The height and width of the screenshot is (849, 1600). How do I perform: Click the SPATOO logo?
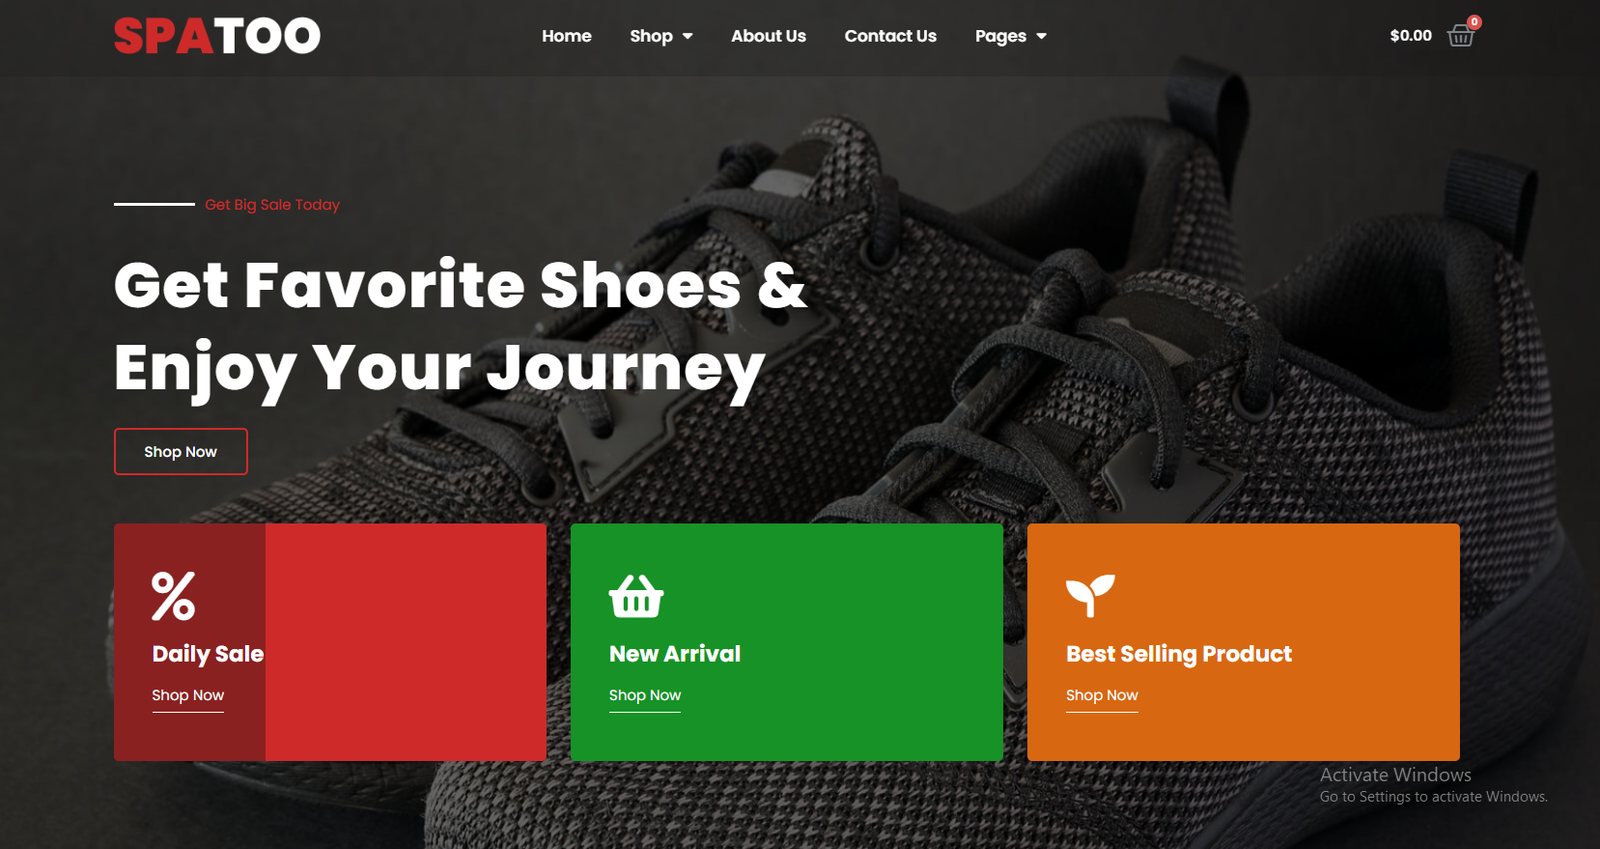[217, 36]
